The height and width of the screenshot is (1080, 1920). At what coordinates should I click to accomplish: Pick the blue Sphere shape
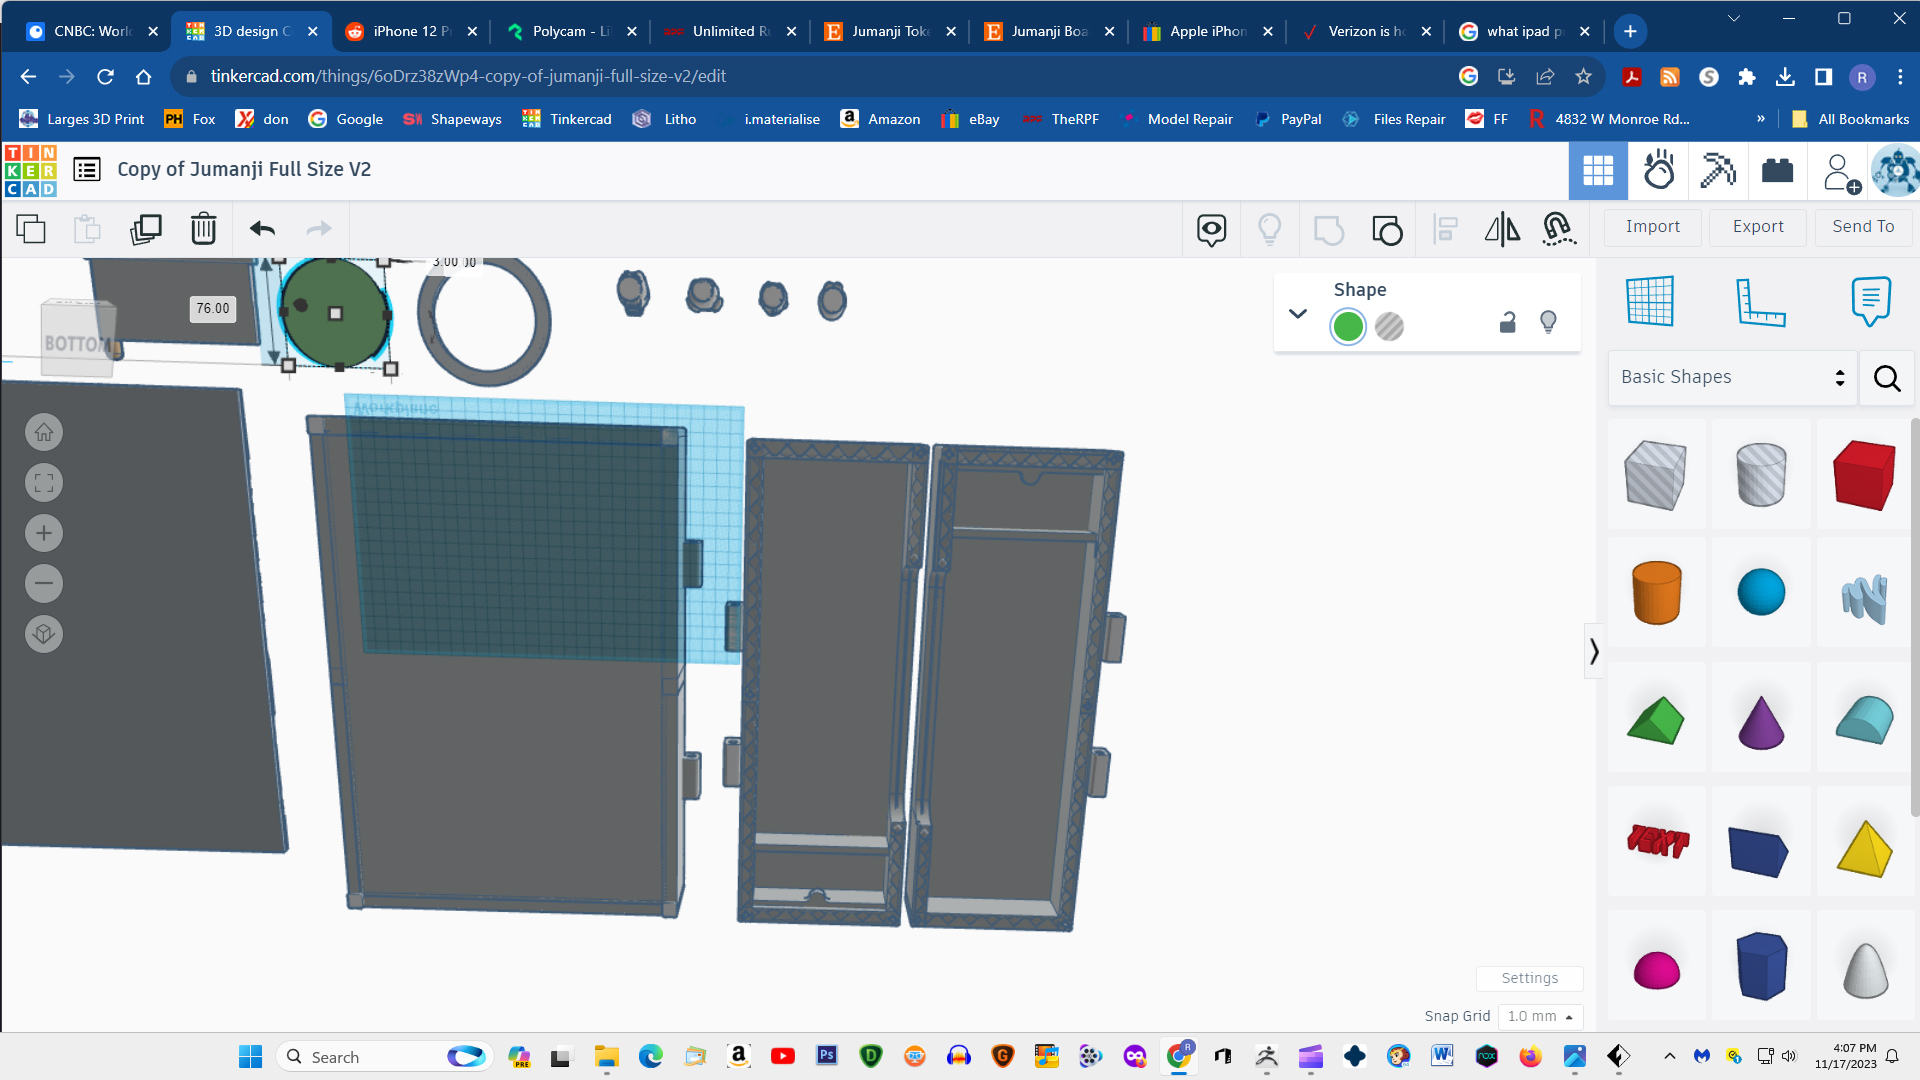[x=1761, y=593]
